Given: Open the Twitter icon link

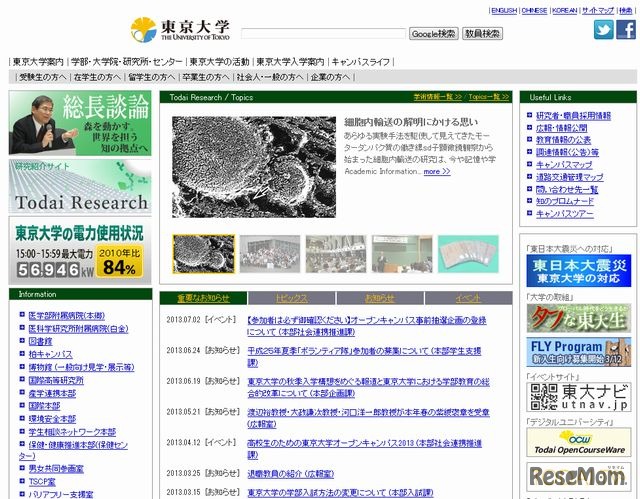Looking at the screenshot, I should (x=603, y=29).
